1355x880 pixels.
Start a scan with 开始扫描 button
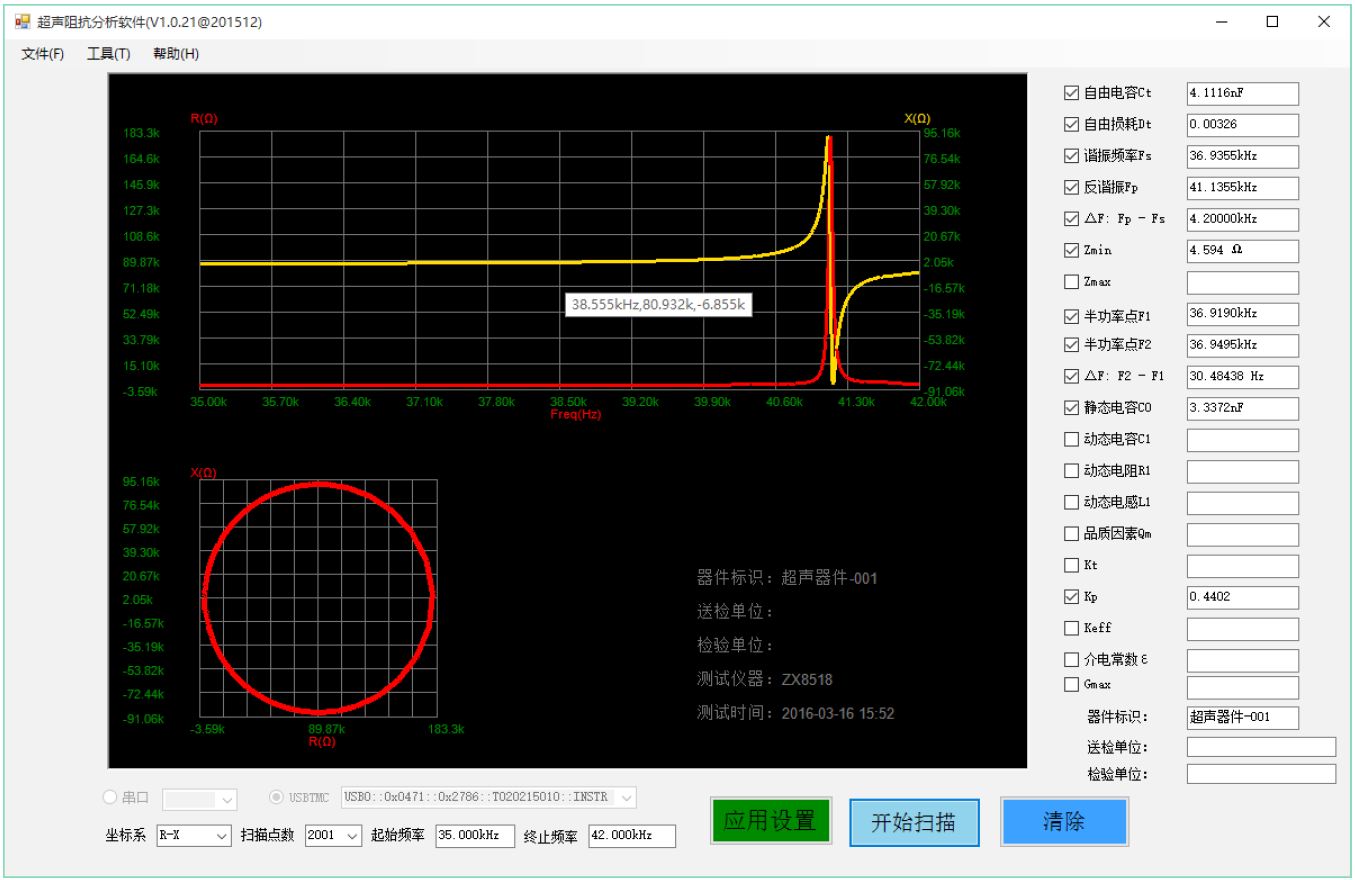[914, 821]
